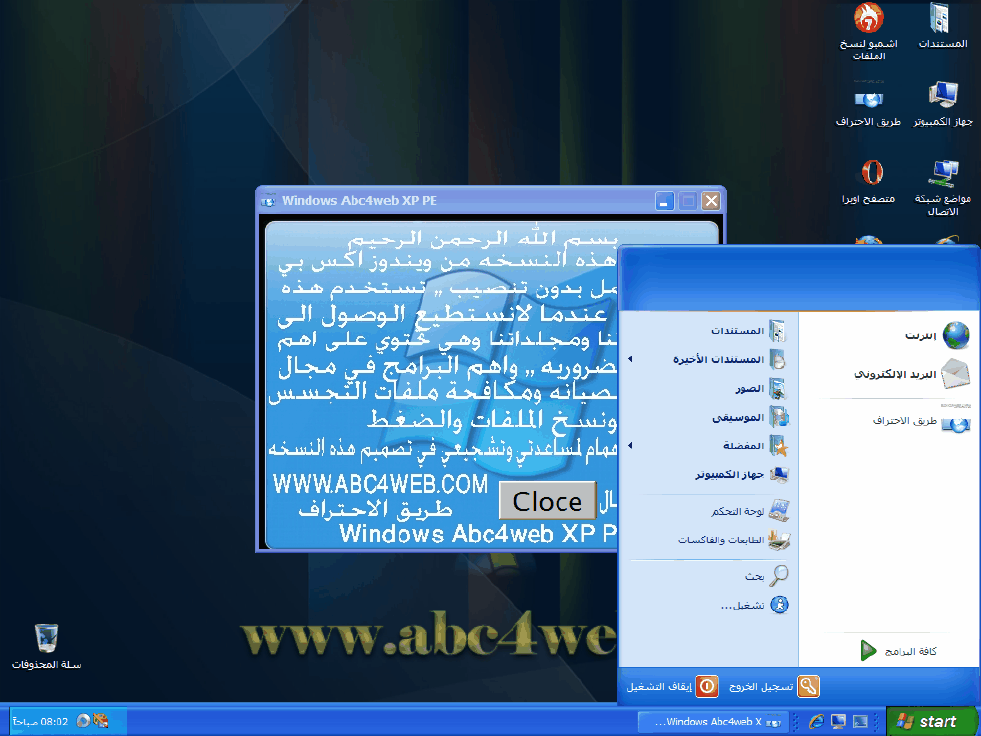Viewport: 981px width, 736px height.
Task: Open My Documents icon on desktop
Action: (941, 19)
